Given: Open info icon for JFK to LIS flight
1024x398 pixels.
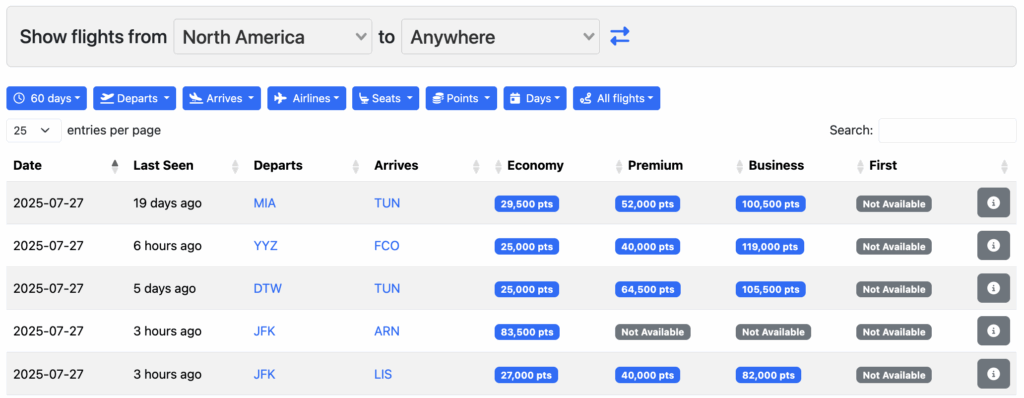Looking at the screenshot, I should pyautogui.click(x=993, y=374).
